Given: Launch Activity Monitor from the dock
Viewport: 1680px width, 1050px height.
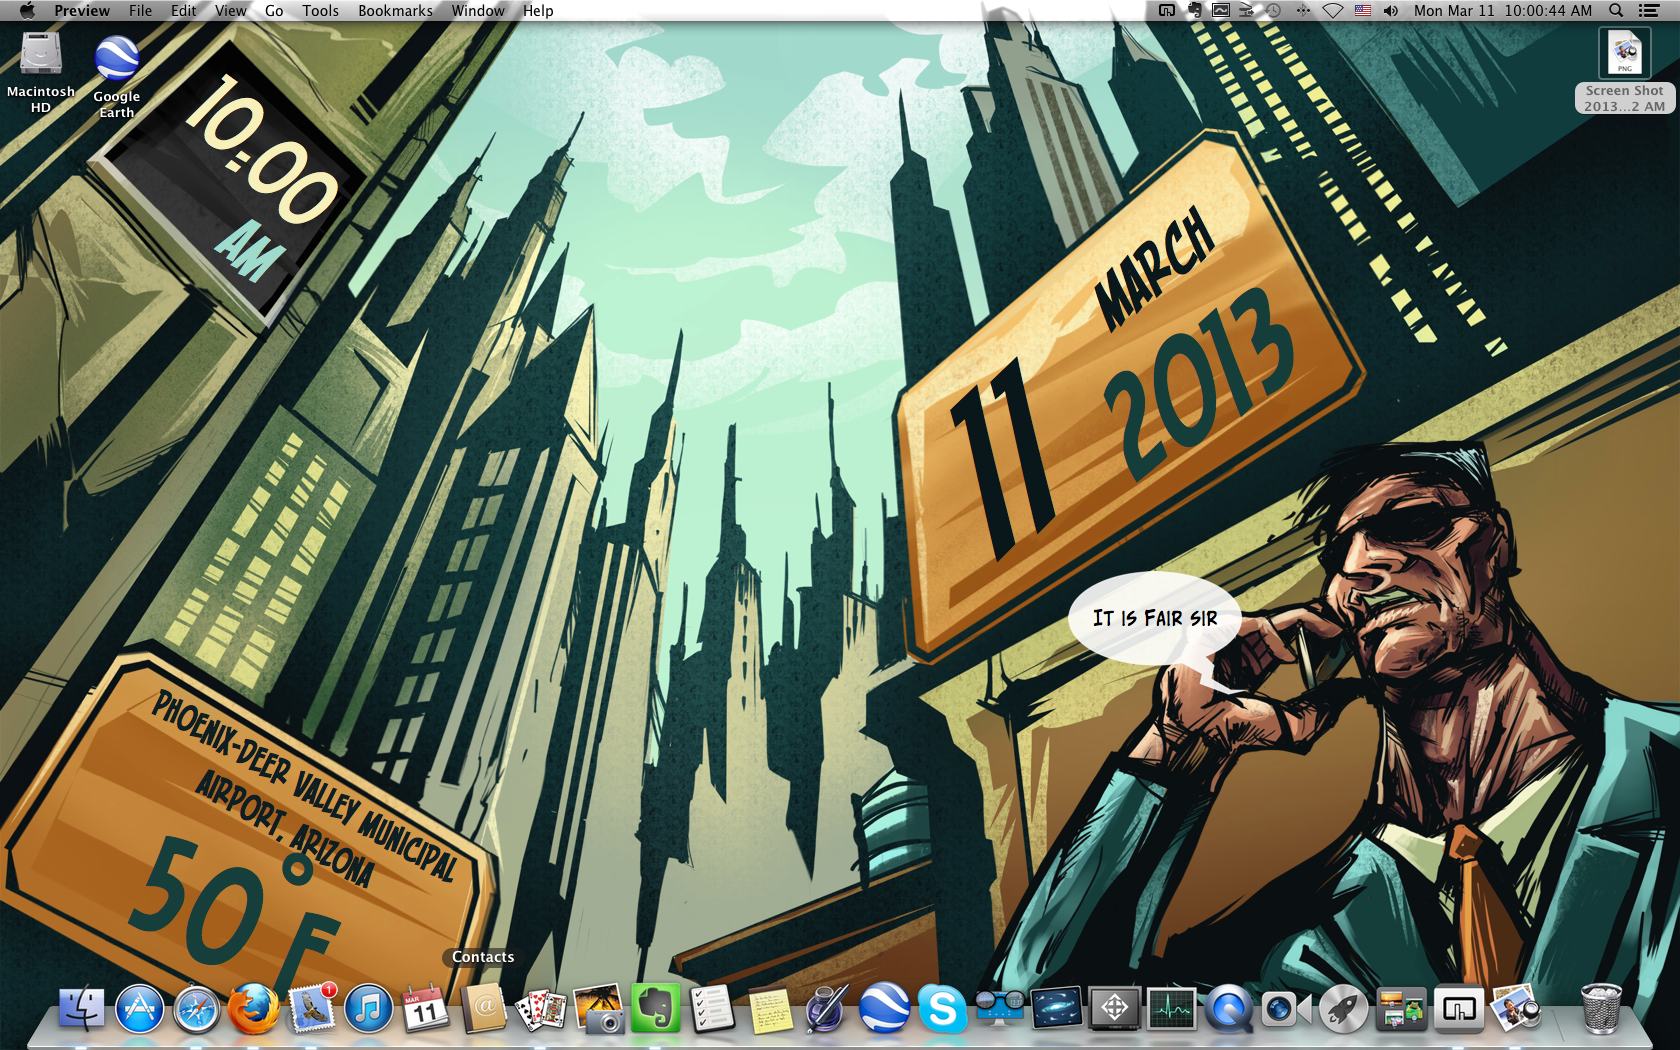Looking at the screenshot, I should [x=1172, y=1009].
